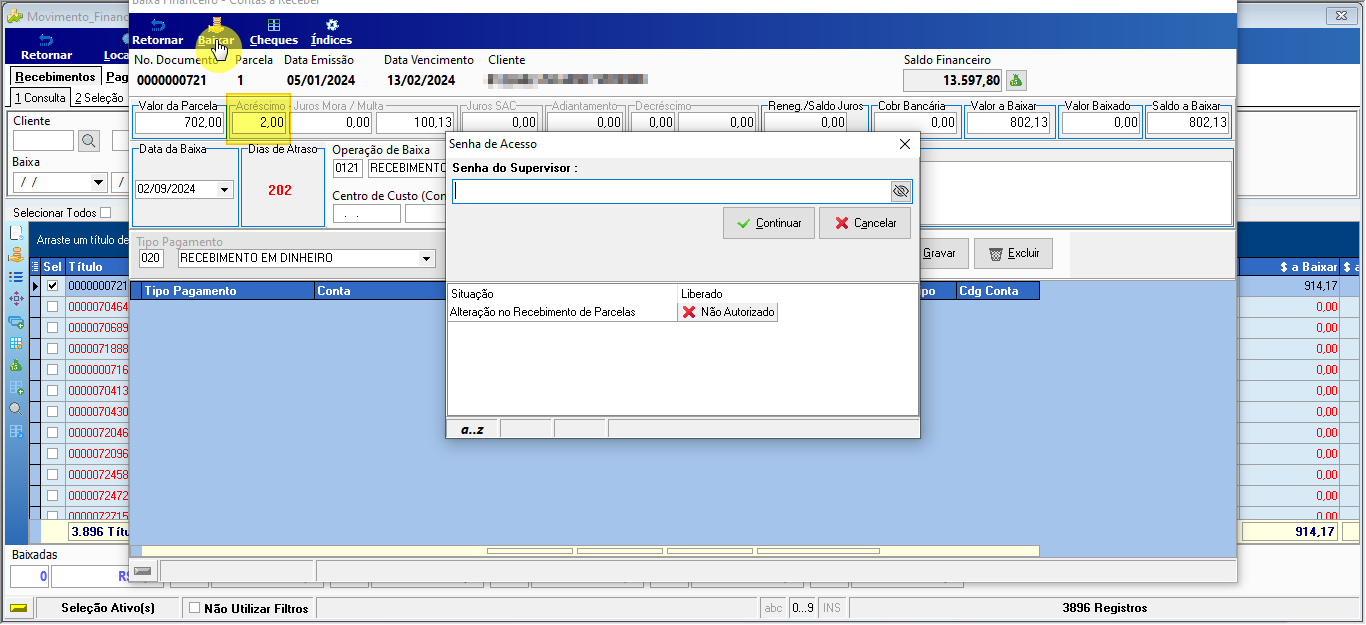Click the 3896 Registros status text
Image resolution: width=1366 pixels, height=625 pixels.
click(x=1104, y=608)
